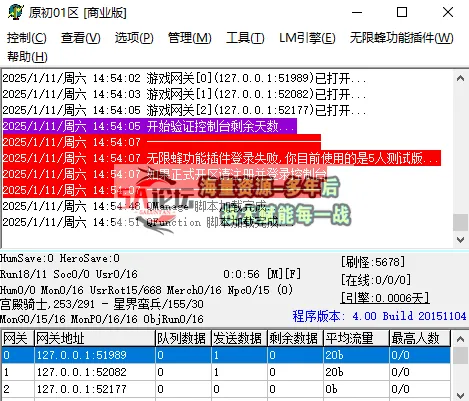
Task: Select gateway row 127.0.0.1:51989
Action: click(x=226, y=355)
